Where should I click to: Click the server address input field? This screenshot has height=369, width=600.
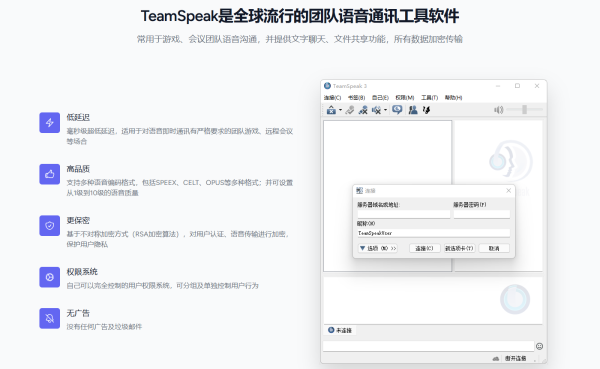[404, 214]
